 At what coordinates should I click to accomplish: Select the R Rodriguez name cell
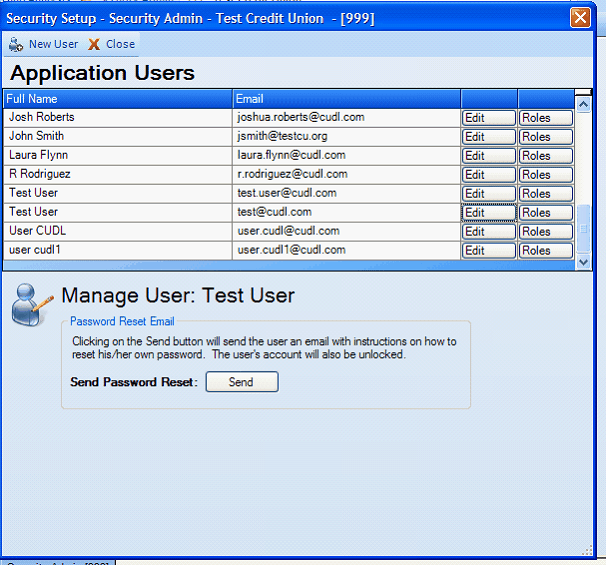(118, 175)
